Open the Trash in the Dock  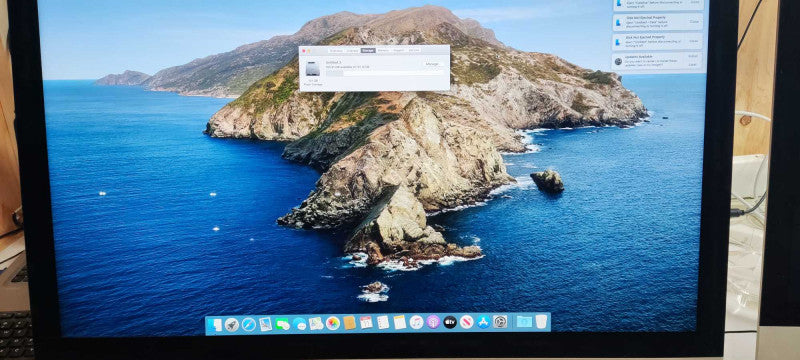541,322
